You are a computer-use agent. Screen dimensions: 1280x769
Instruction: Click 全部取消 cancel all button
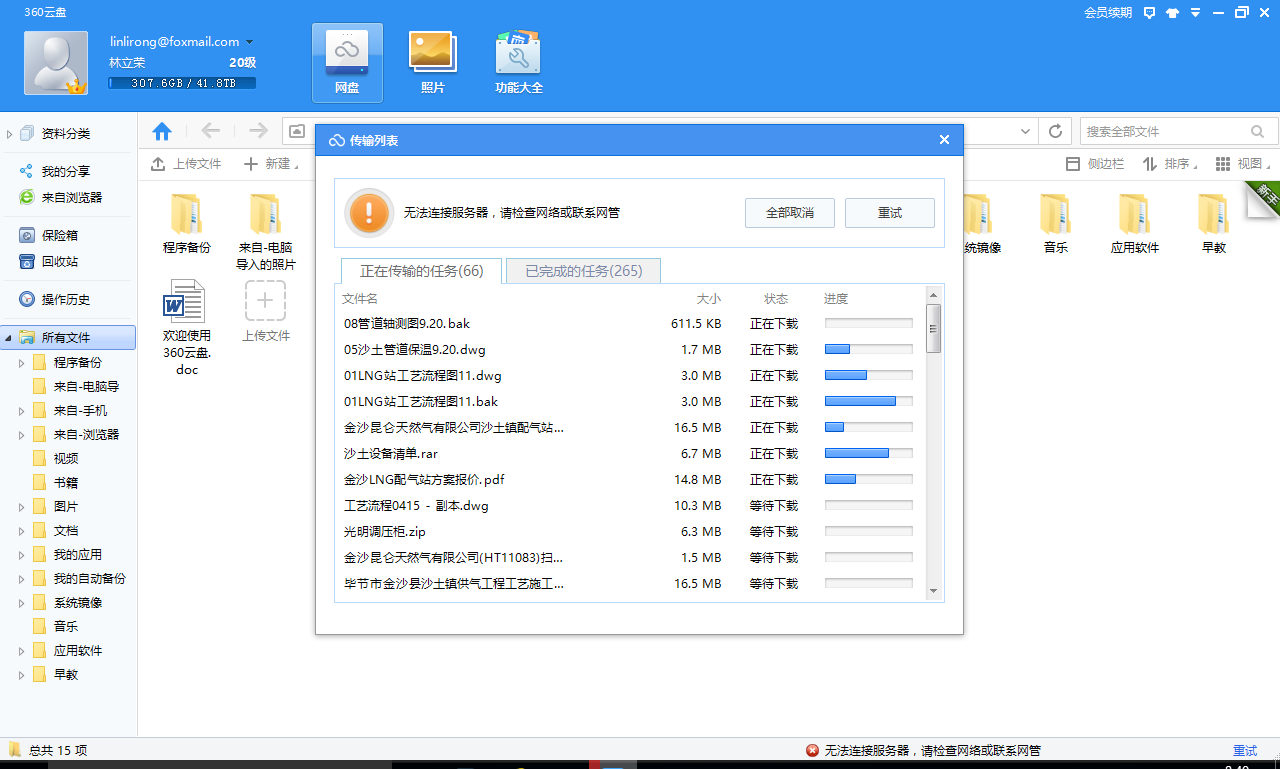click(790, 213)
